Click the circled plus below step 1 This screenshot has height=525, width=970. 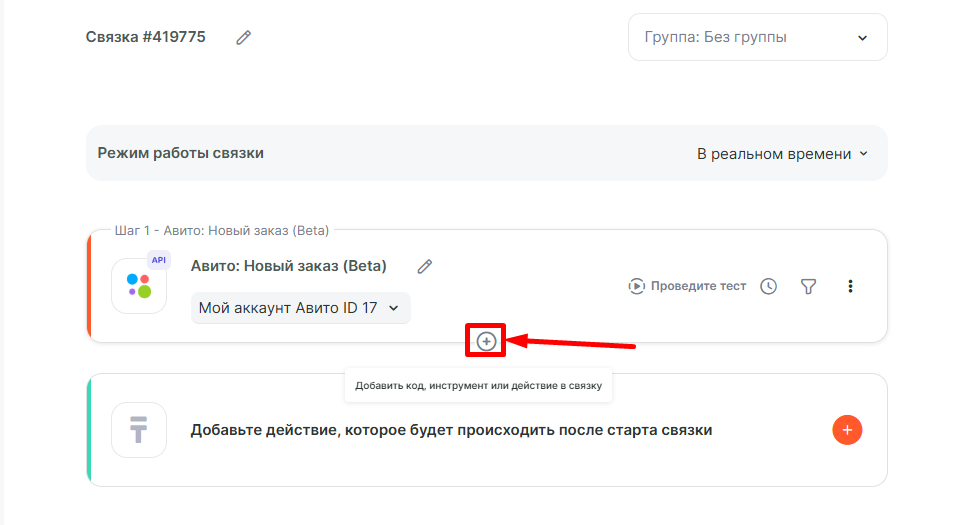(486, 342)
